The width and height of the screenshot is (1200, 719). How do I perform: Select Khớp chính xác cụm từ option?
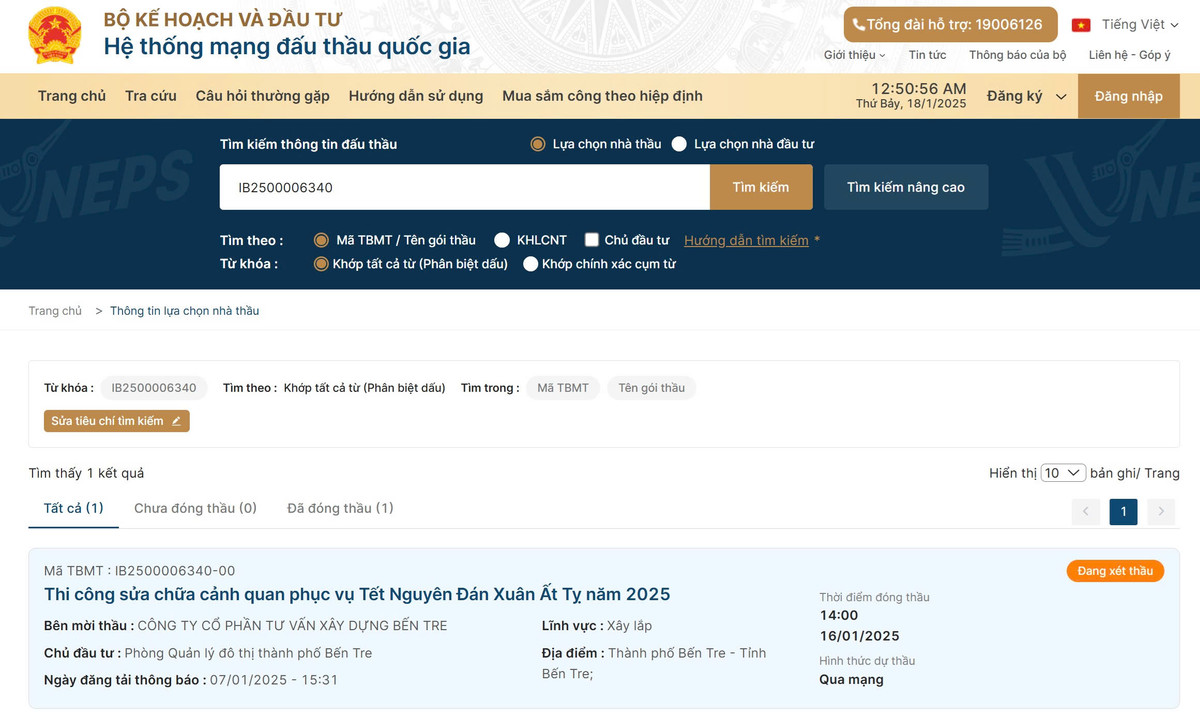(x=530, y=263)
